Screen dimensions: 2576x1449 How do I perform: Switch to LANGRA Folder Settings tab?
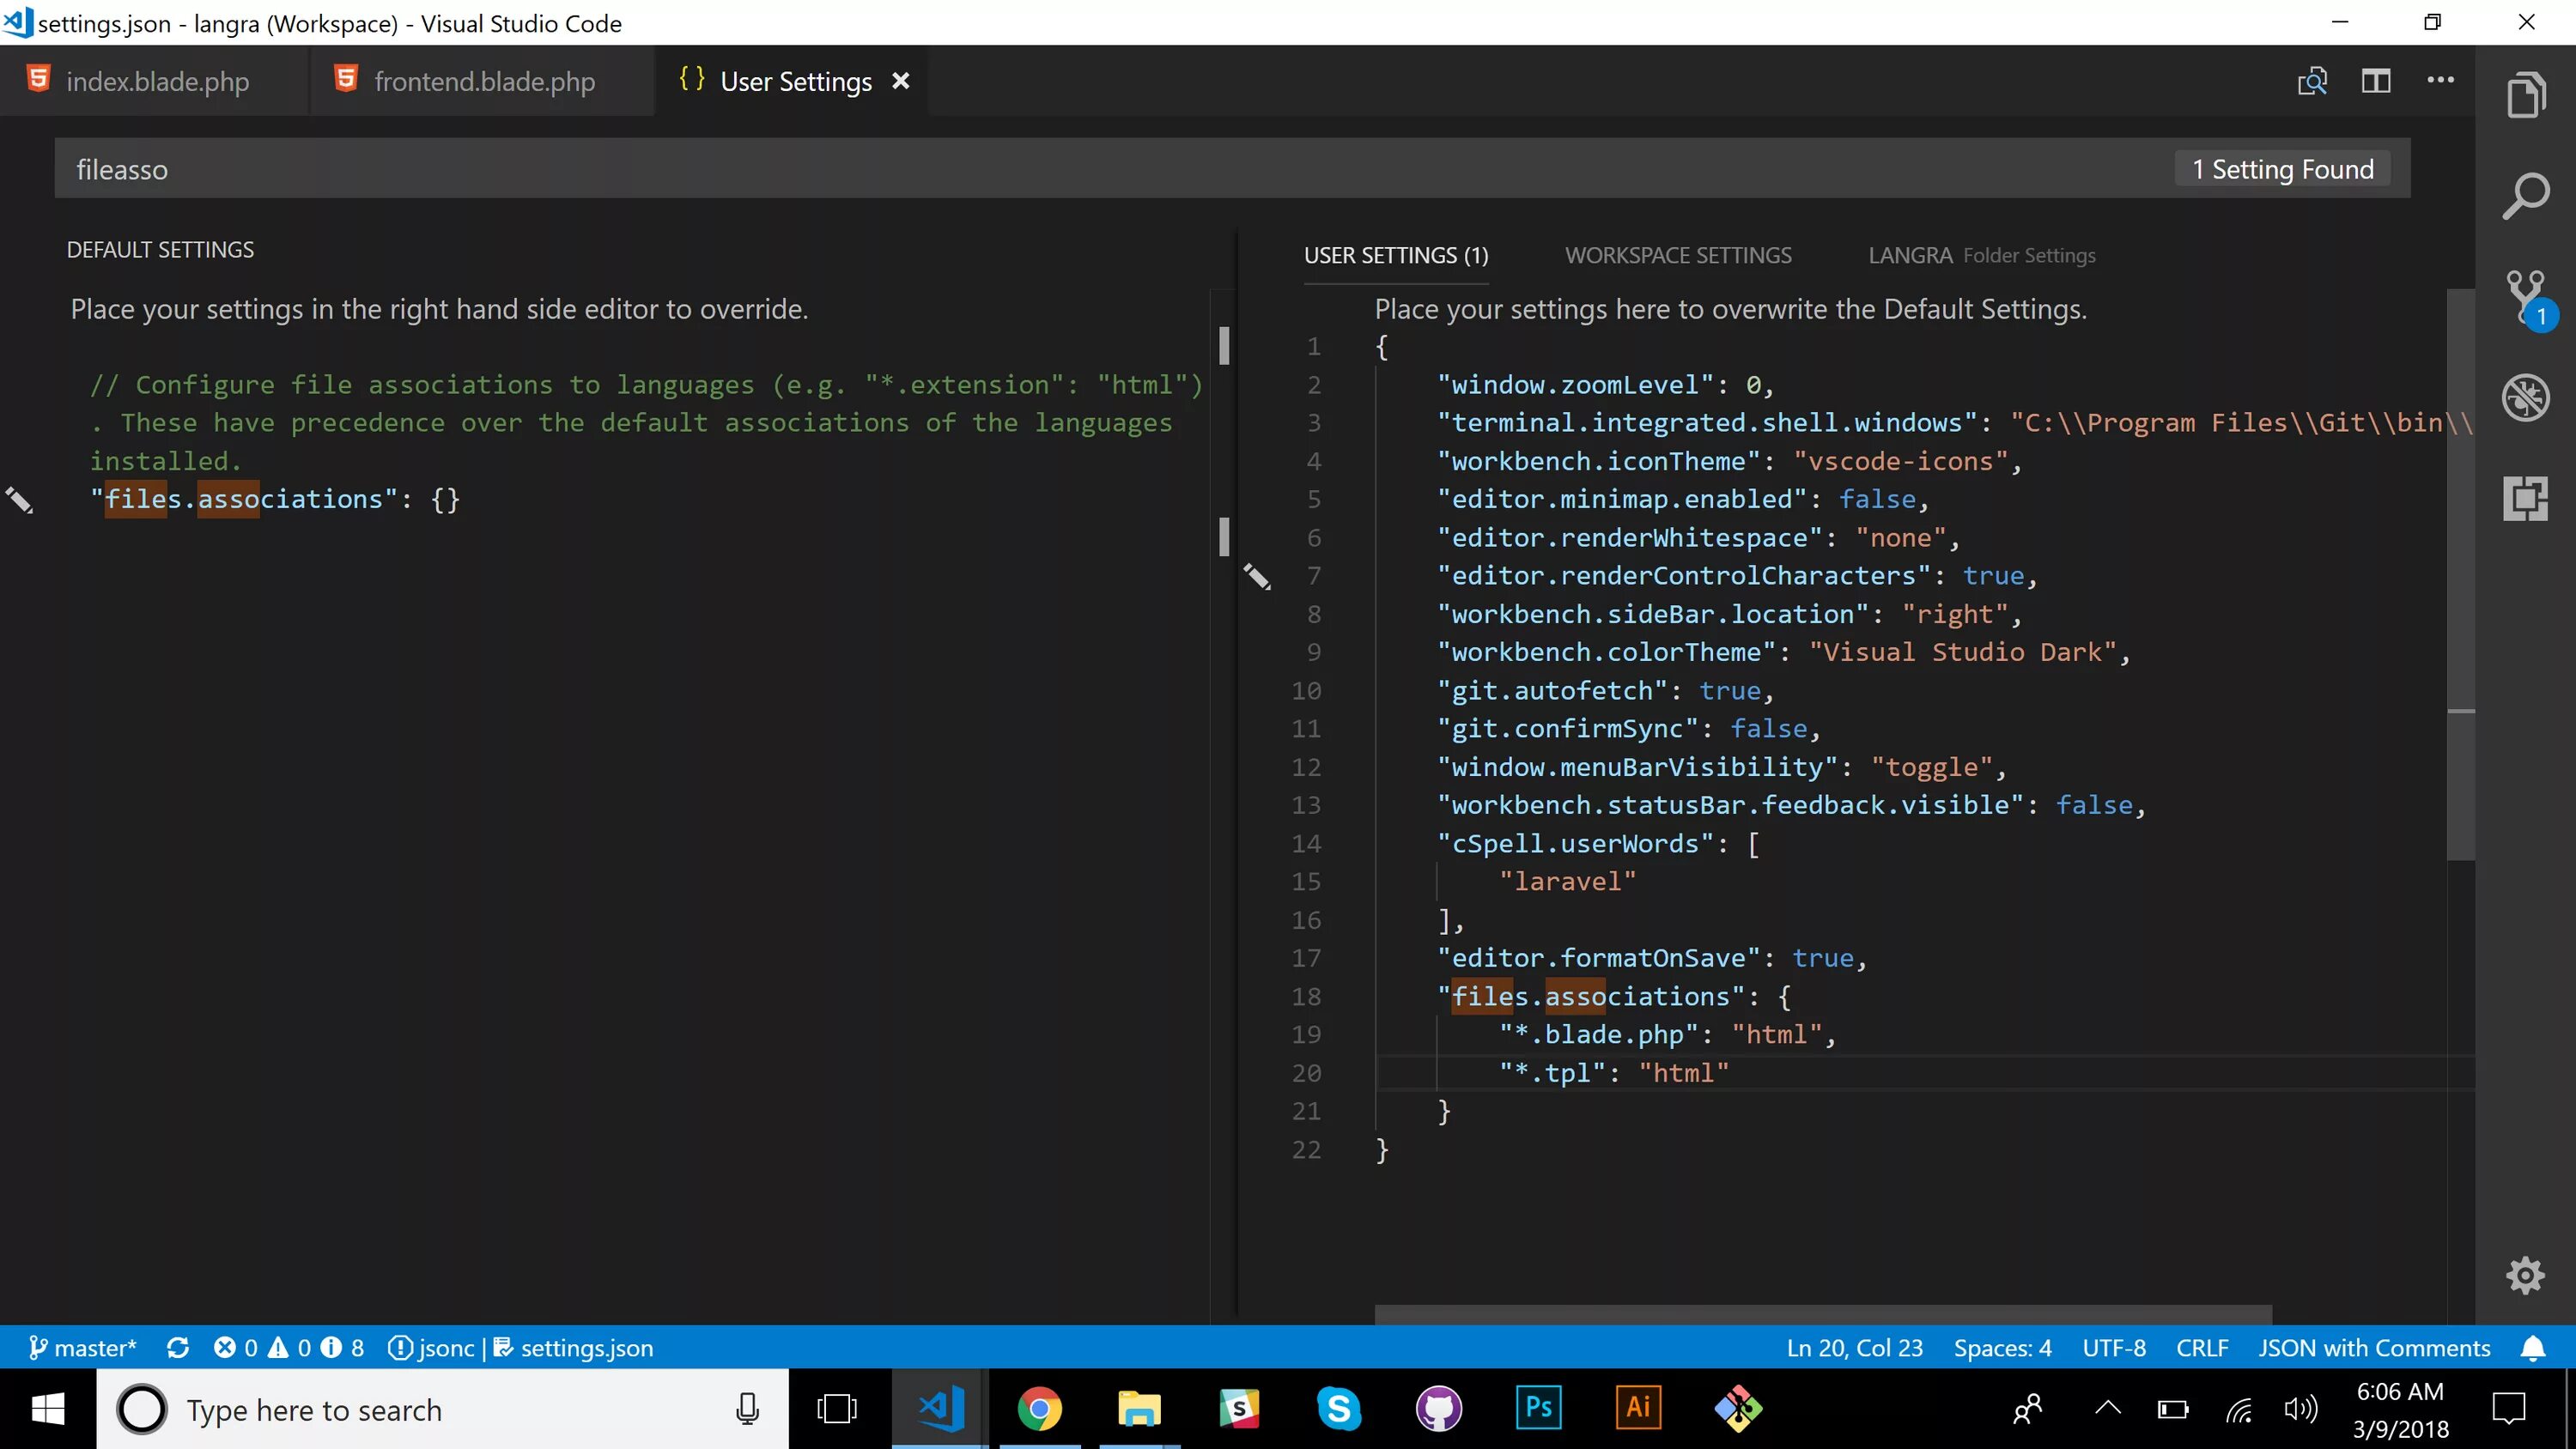coord(1982,256)
